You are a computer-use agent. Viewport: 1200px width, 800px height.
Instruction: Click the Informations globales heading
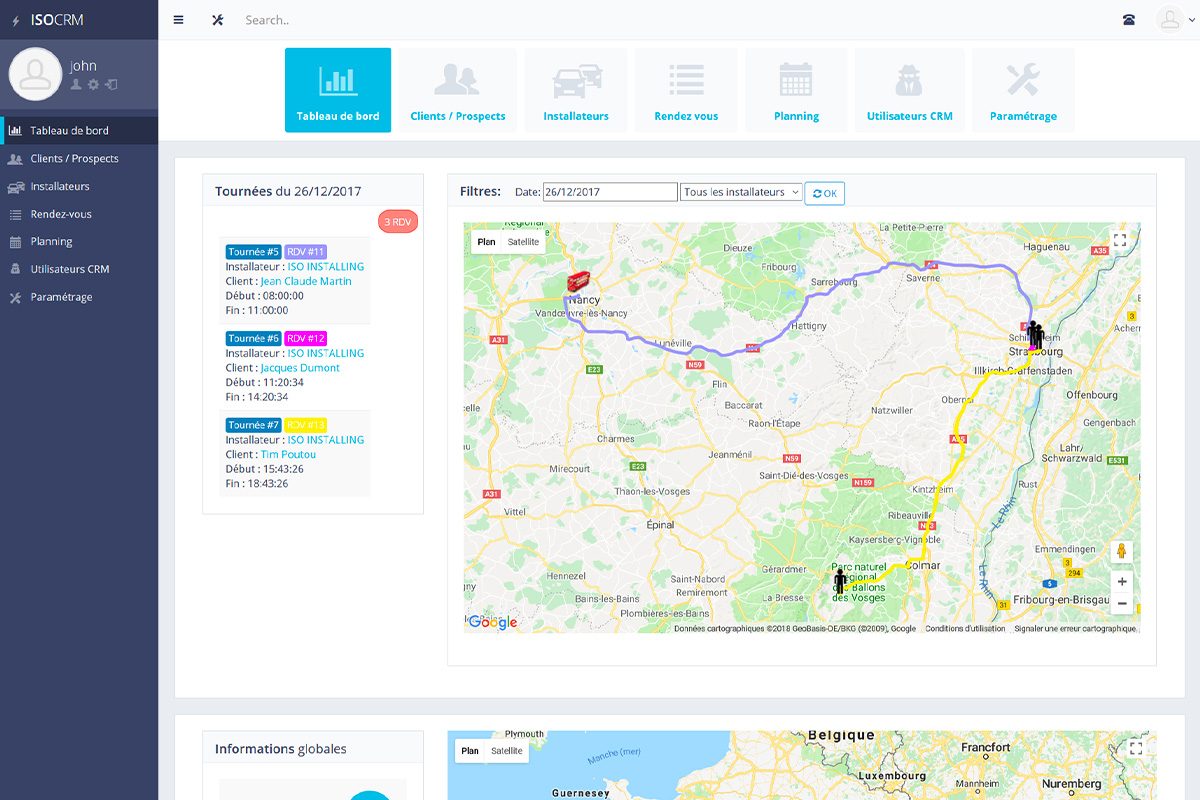click(281, 749)
